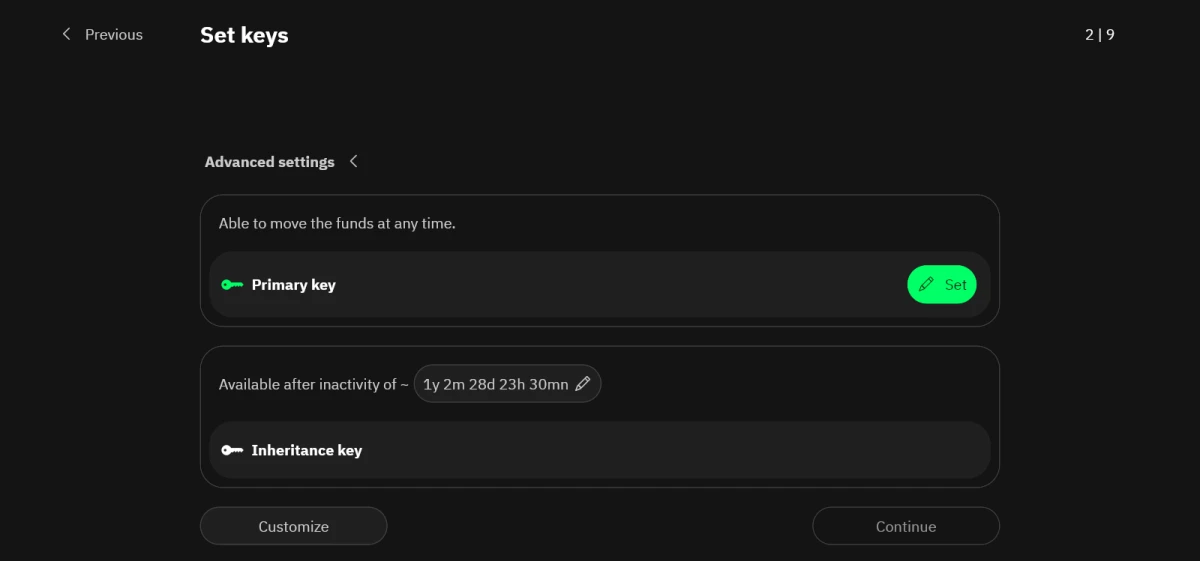Click the Set keys page title

tap(244, 35)
